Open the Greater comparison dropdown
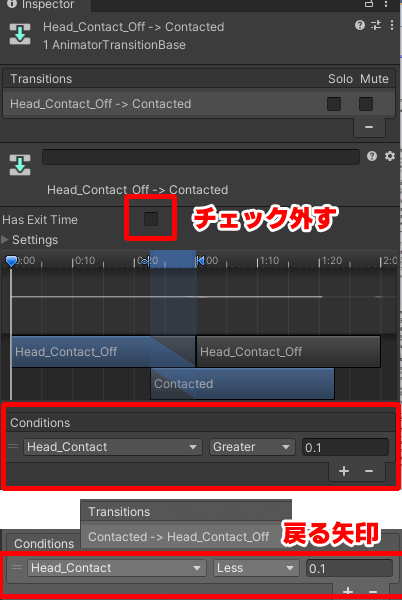Screen dimensions: 402x600 [252, 447]
